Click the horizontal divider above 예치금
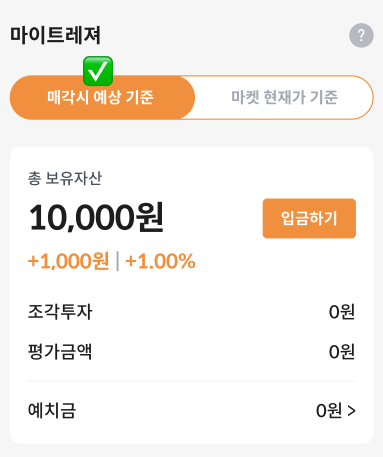 192,381
